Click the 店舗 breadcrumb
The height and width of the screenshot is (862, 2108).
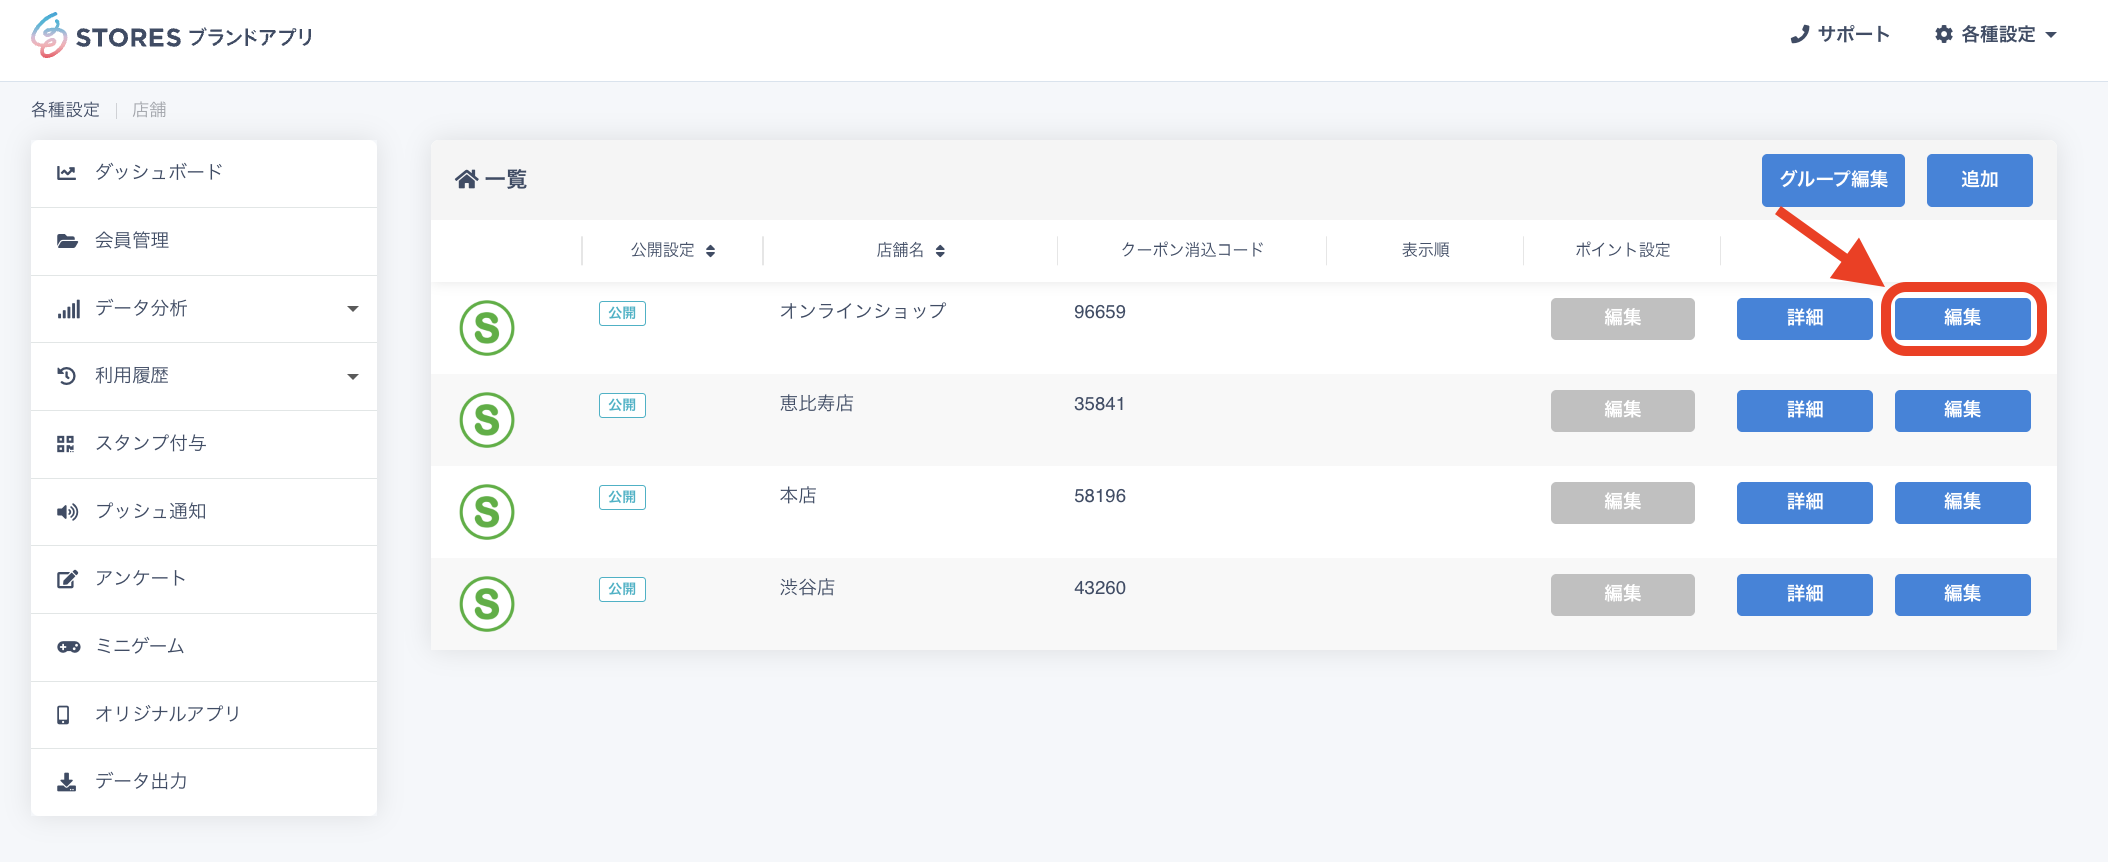(x=149, y=110)
